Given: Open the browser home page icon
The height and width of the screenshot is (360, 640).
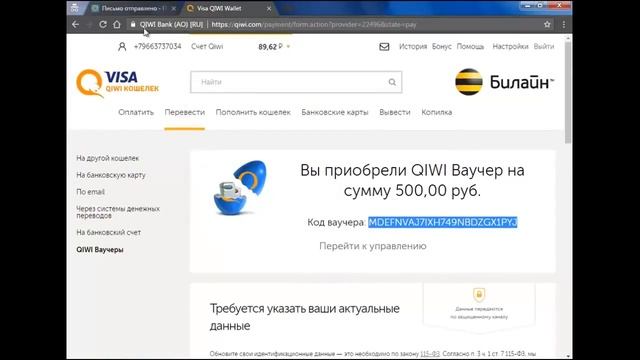Looking at the screenshot, I should [117, 24].
